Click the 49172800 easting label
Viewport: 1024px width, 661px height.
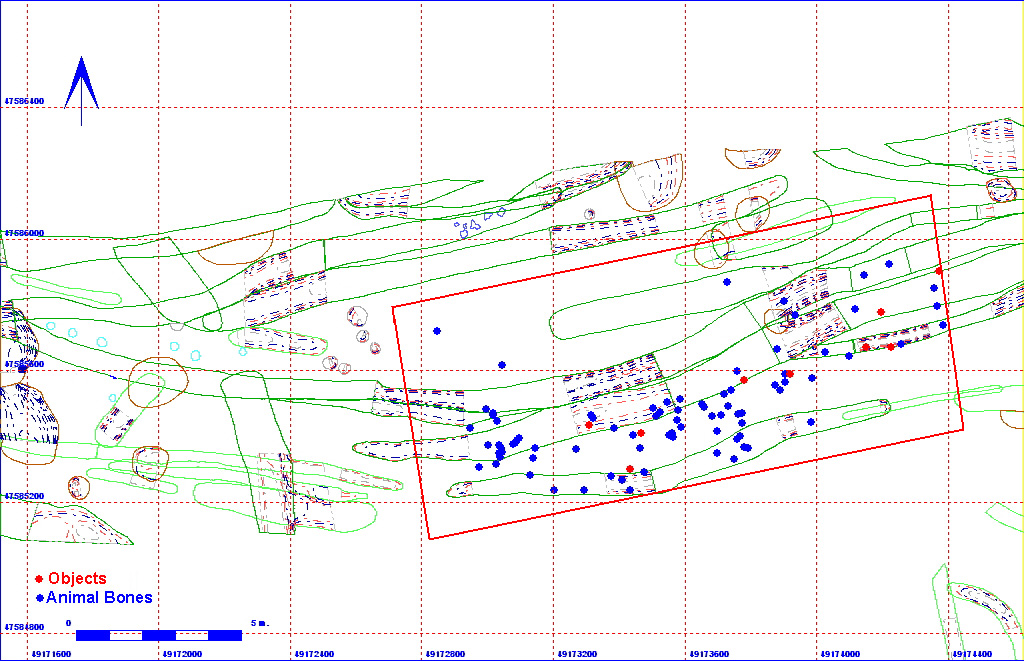(445, 654)
